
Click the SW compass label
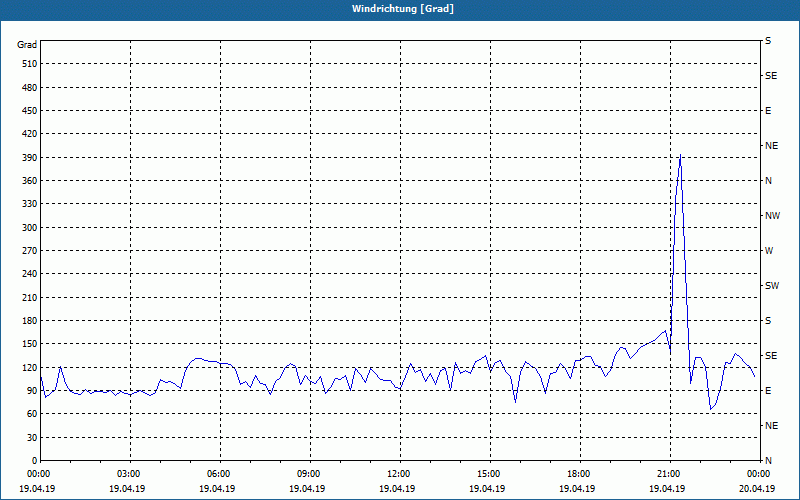tap(772, 286)
